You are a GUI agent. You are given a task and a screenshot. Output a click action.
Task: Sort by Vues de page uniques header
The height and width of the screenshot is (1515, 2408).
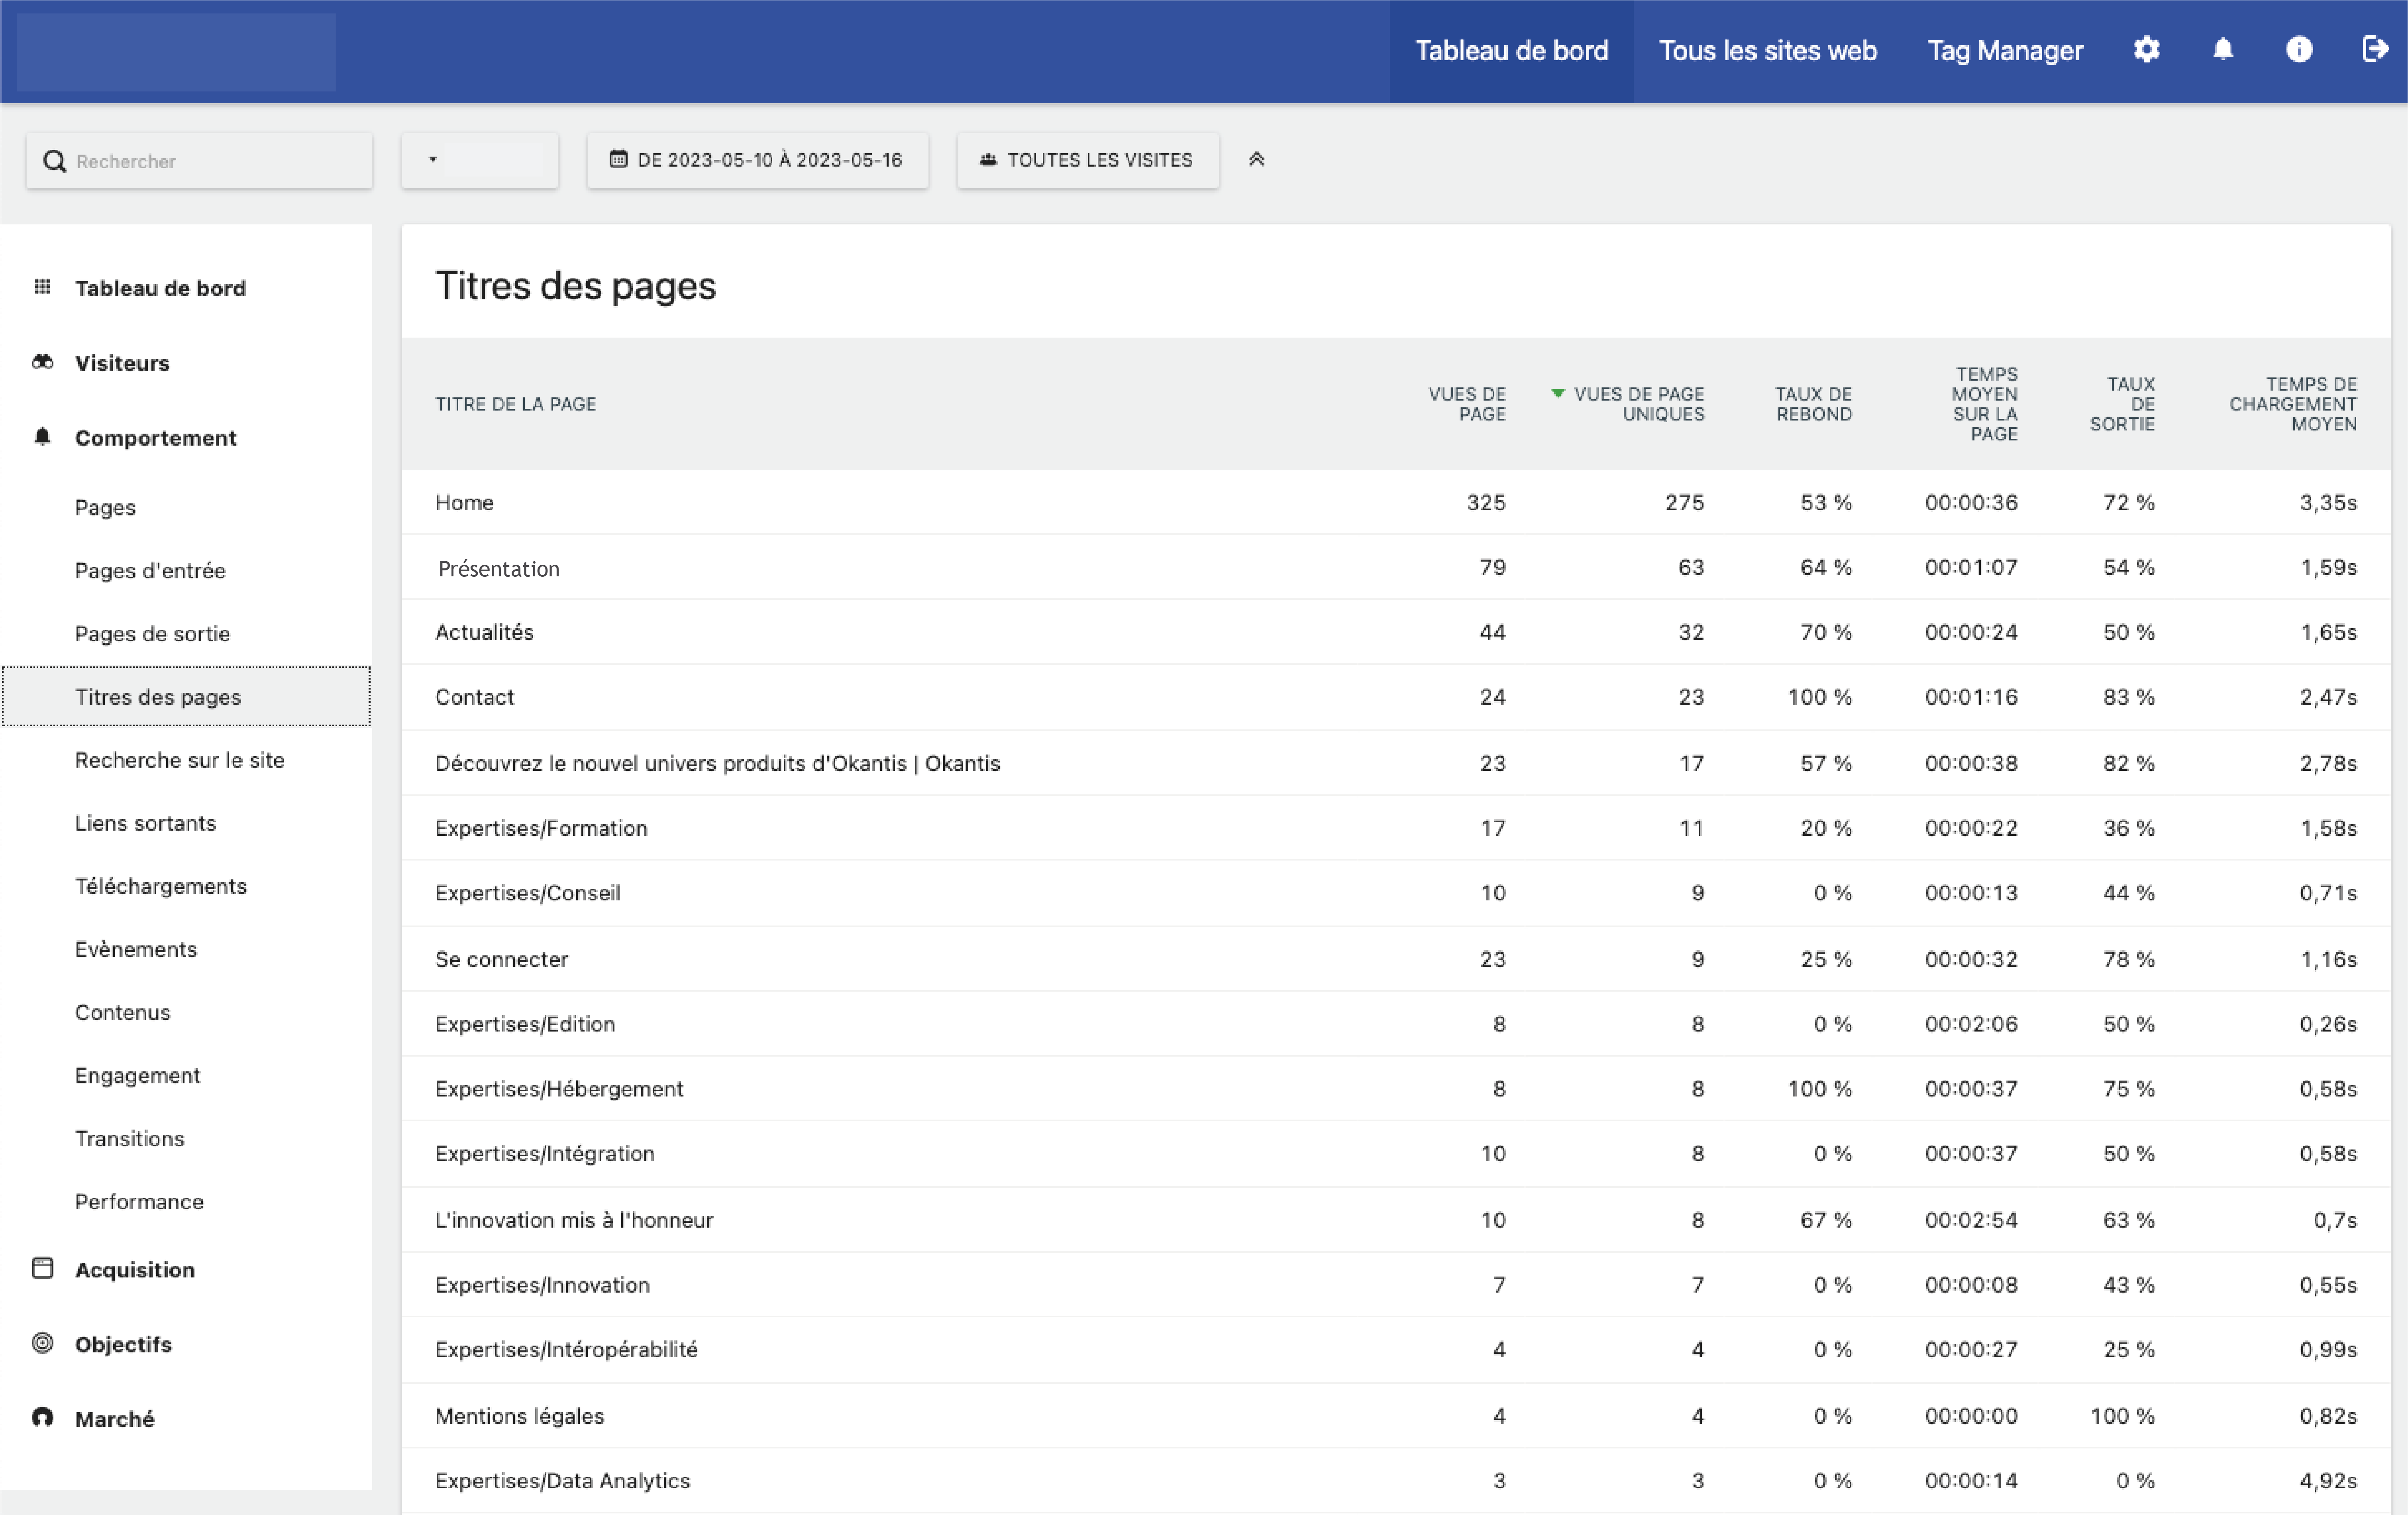pyautogui.click(x=1638, y=404)
